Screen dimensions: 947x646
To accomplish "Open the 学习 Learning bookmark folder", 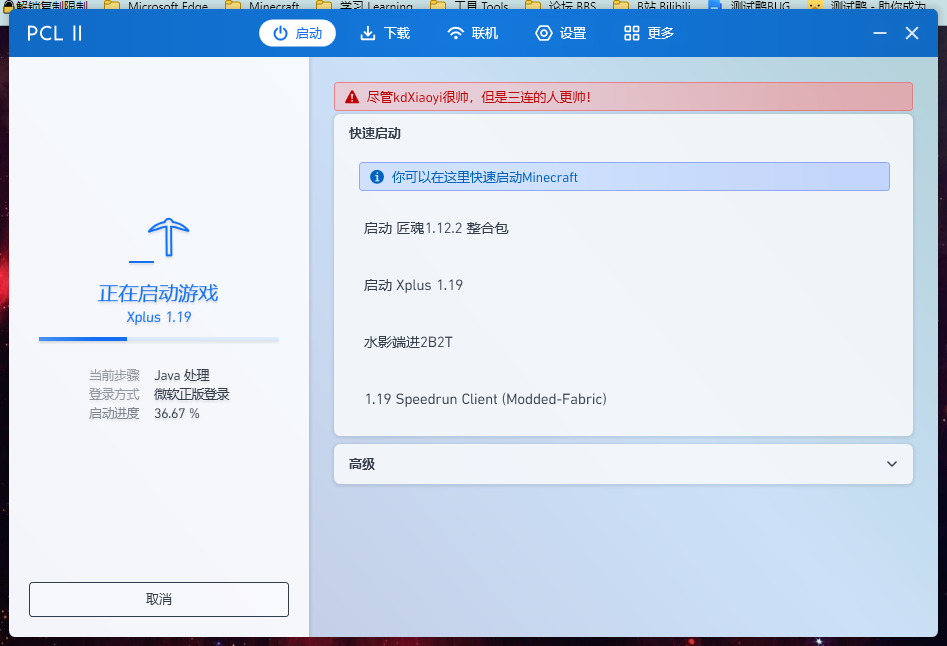I will [365, 5].
